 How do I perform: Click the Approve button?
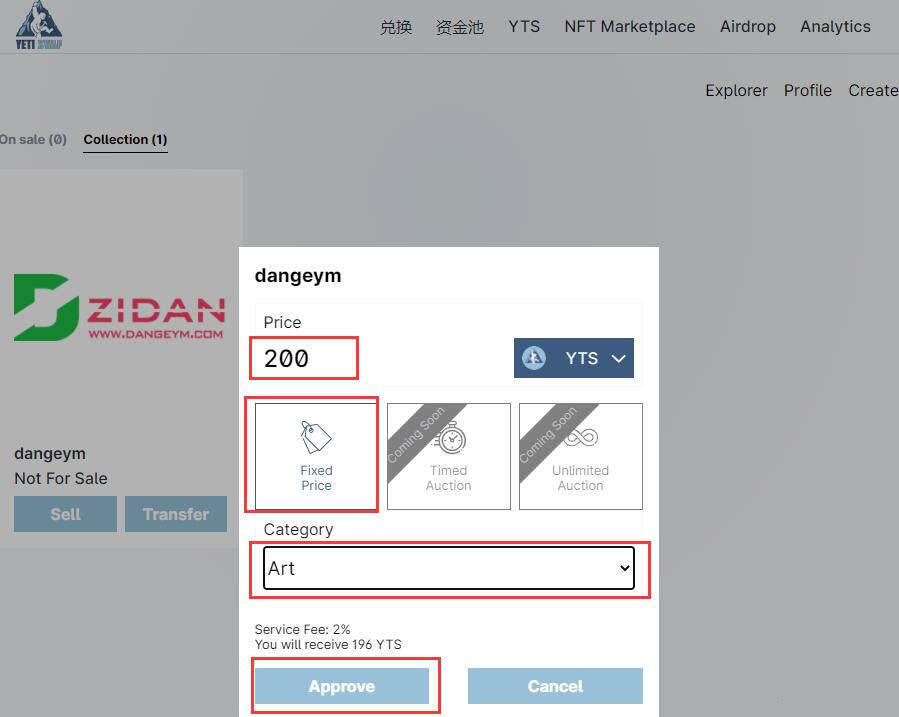pos(342,686)
